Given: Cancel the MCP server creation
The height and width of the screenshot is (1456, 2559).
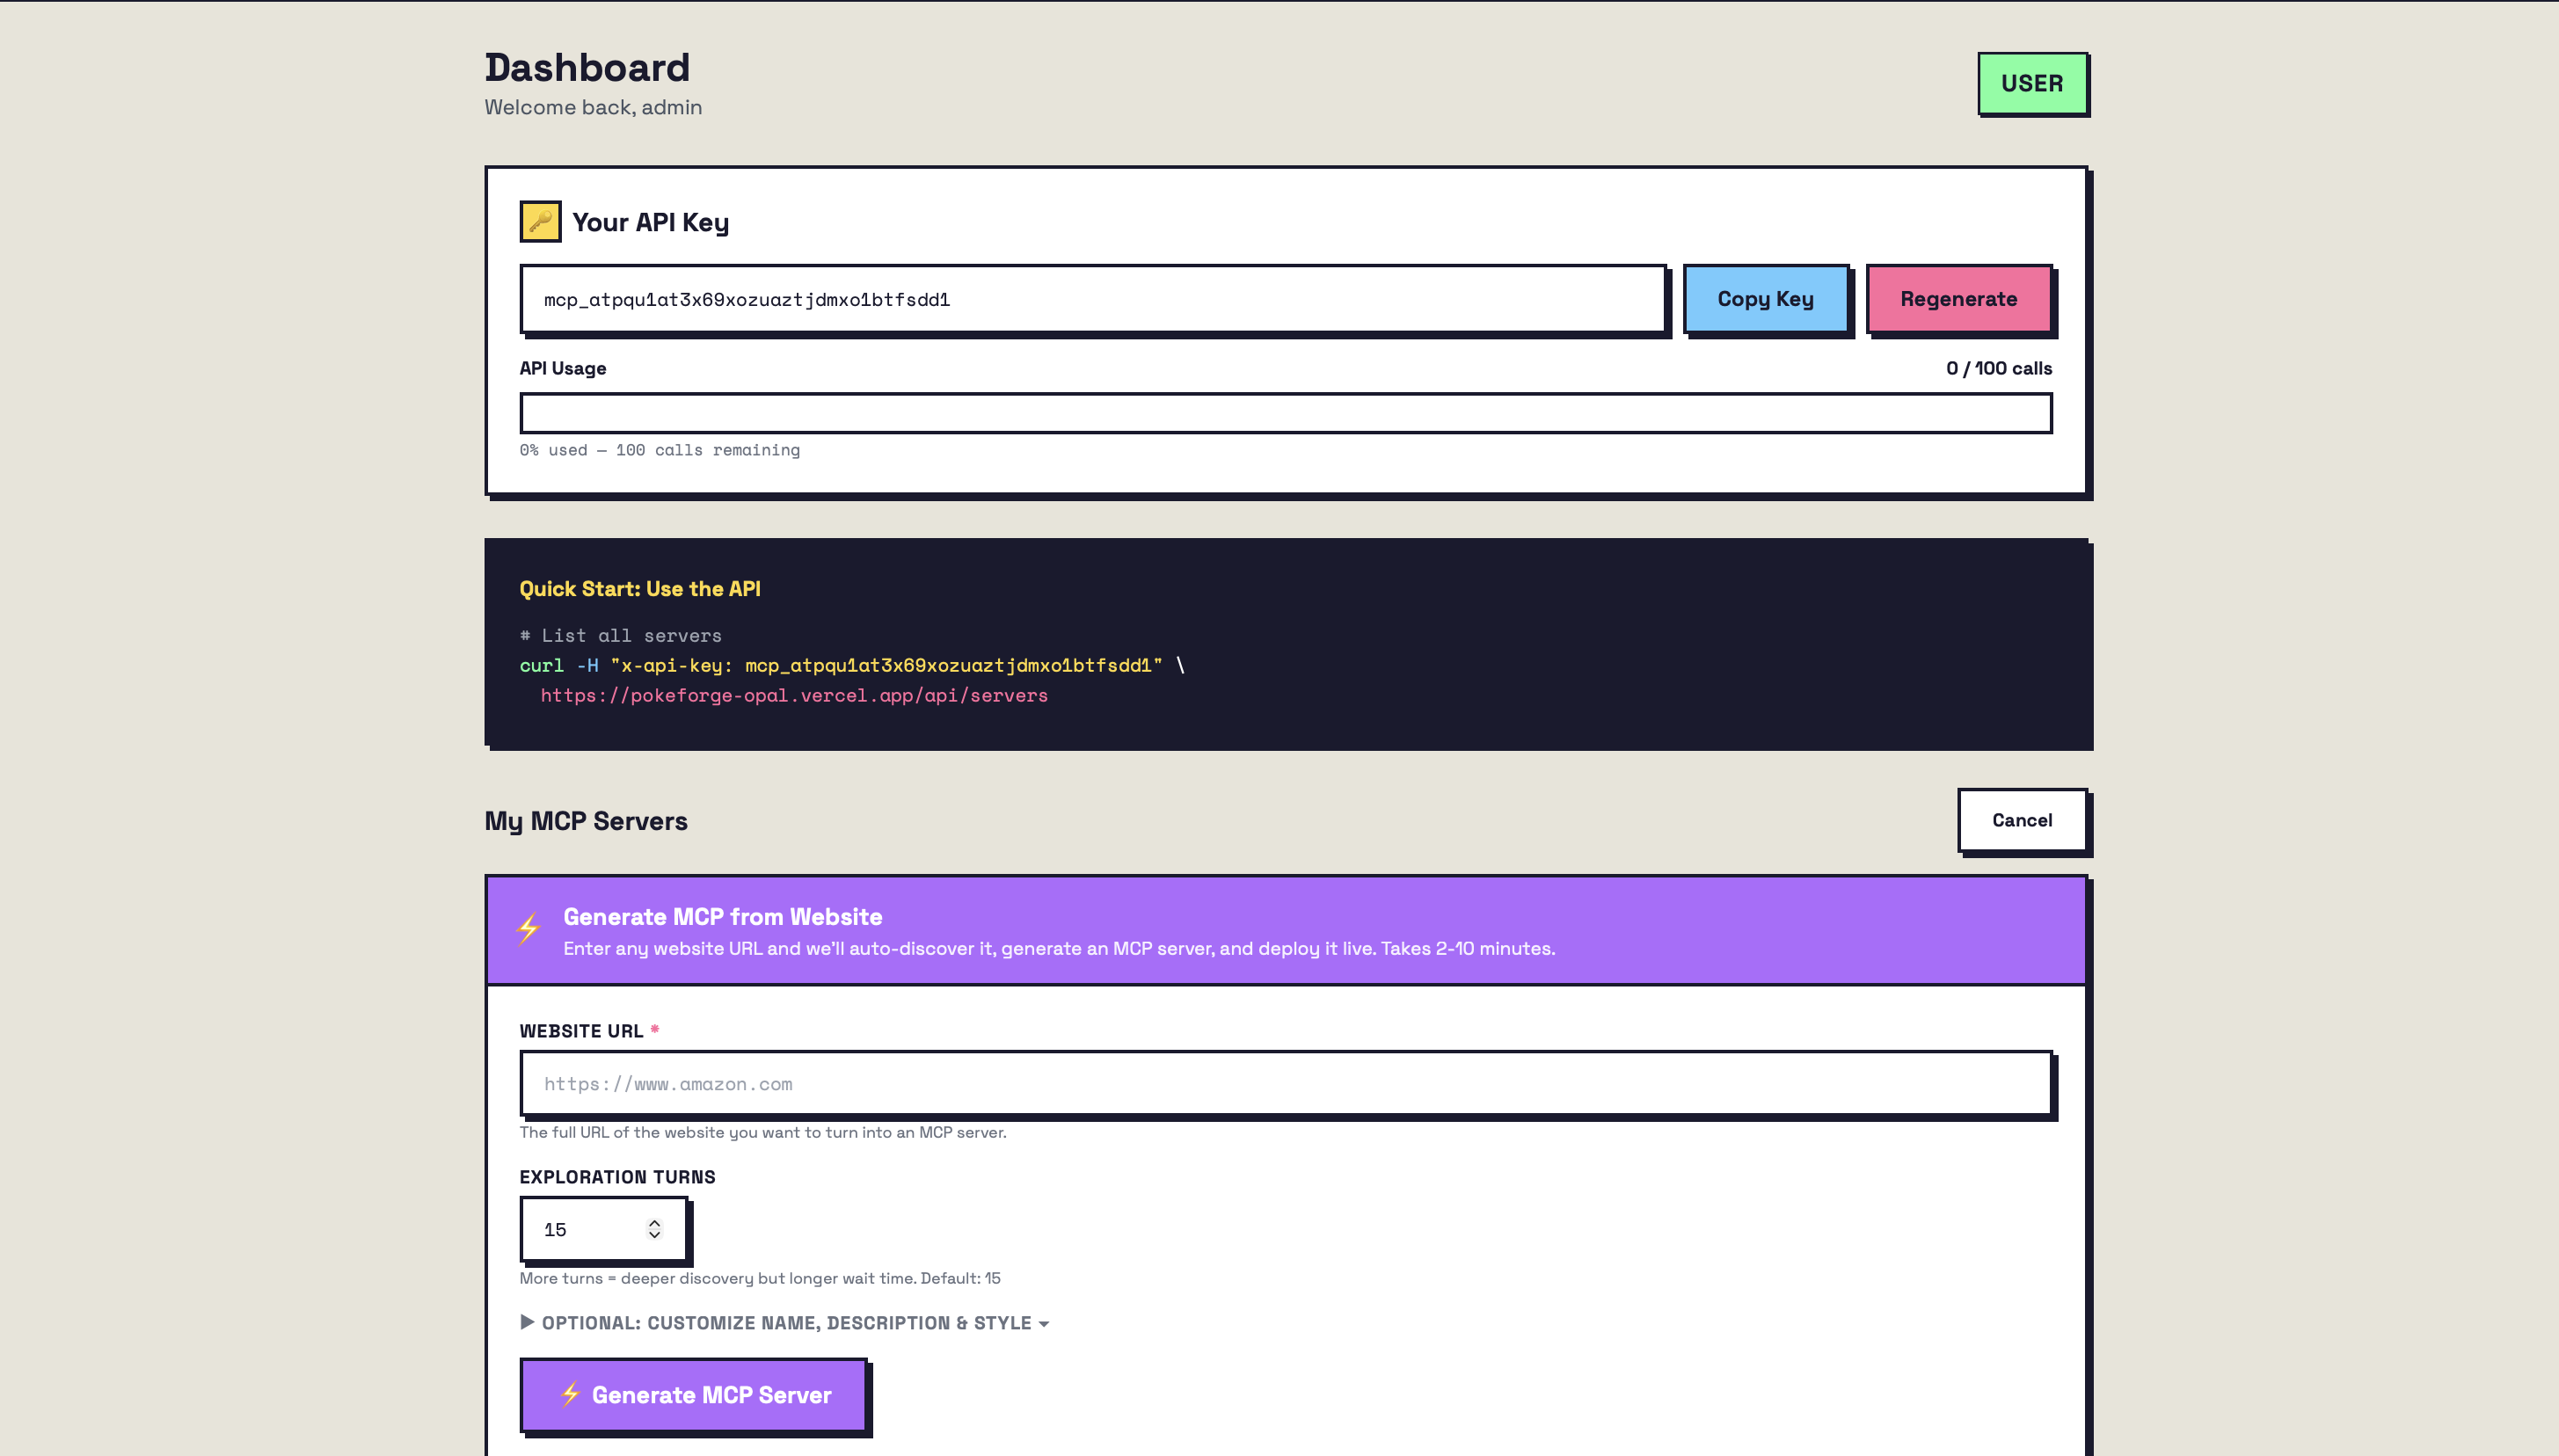Looking at the screenshot, I should (x=2021, y=820).
